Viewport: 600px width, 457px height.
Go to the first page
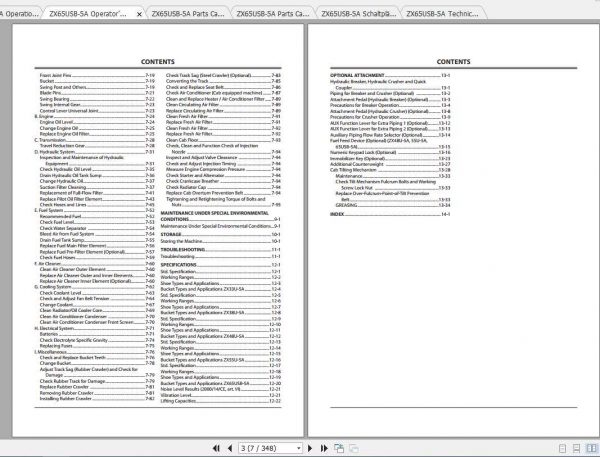(x=216, y=448)
